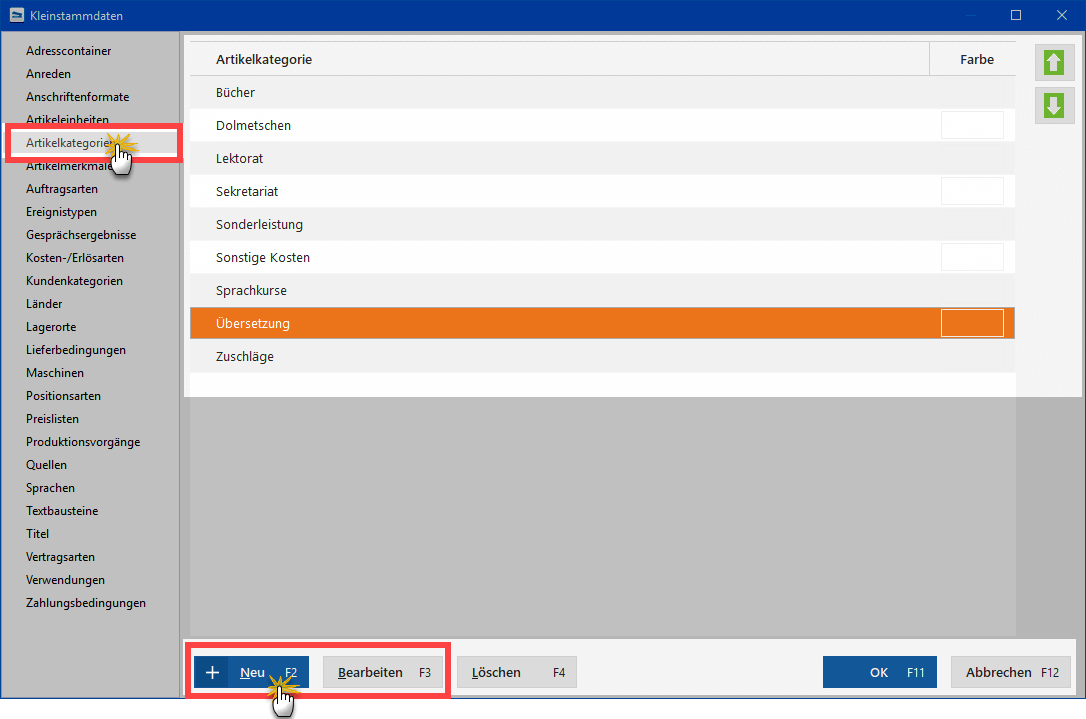
Task: Go to Auftragsarten sidebar entry
Action: pos(62,188)
